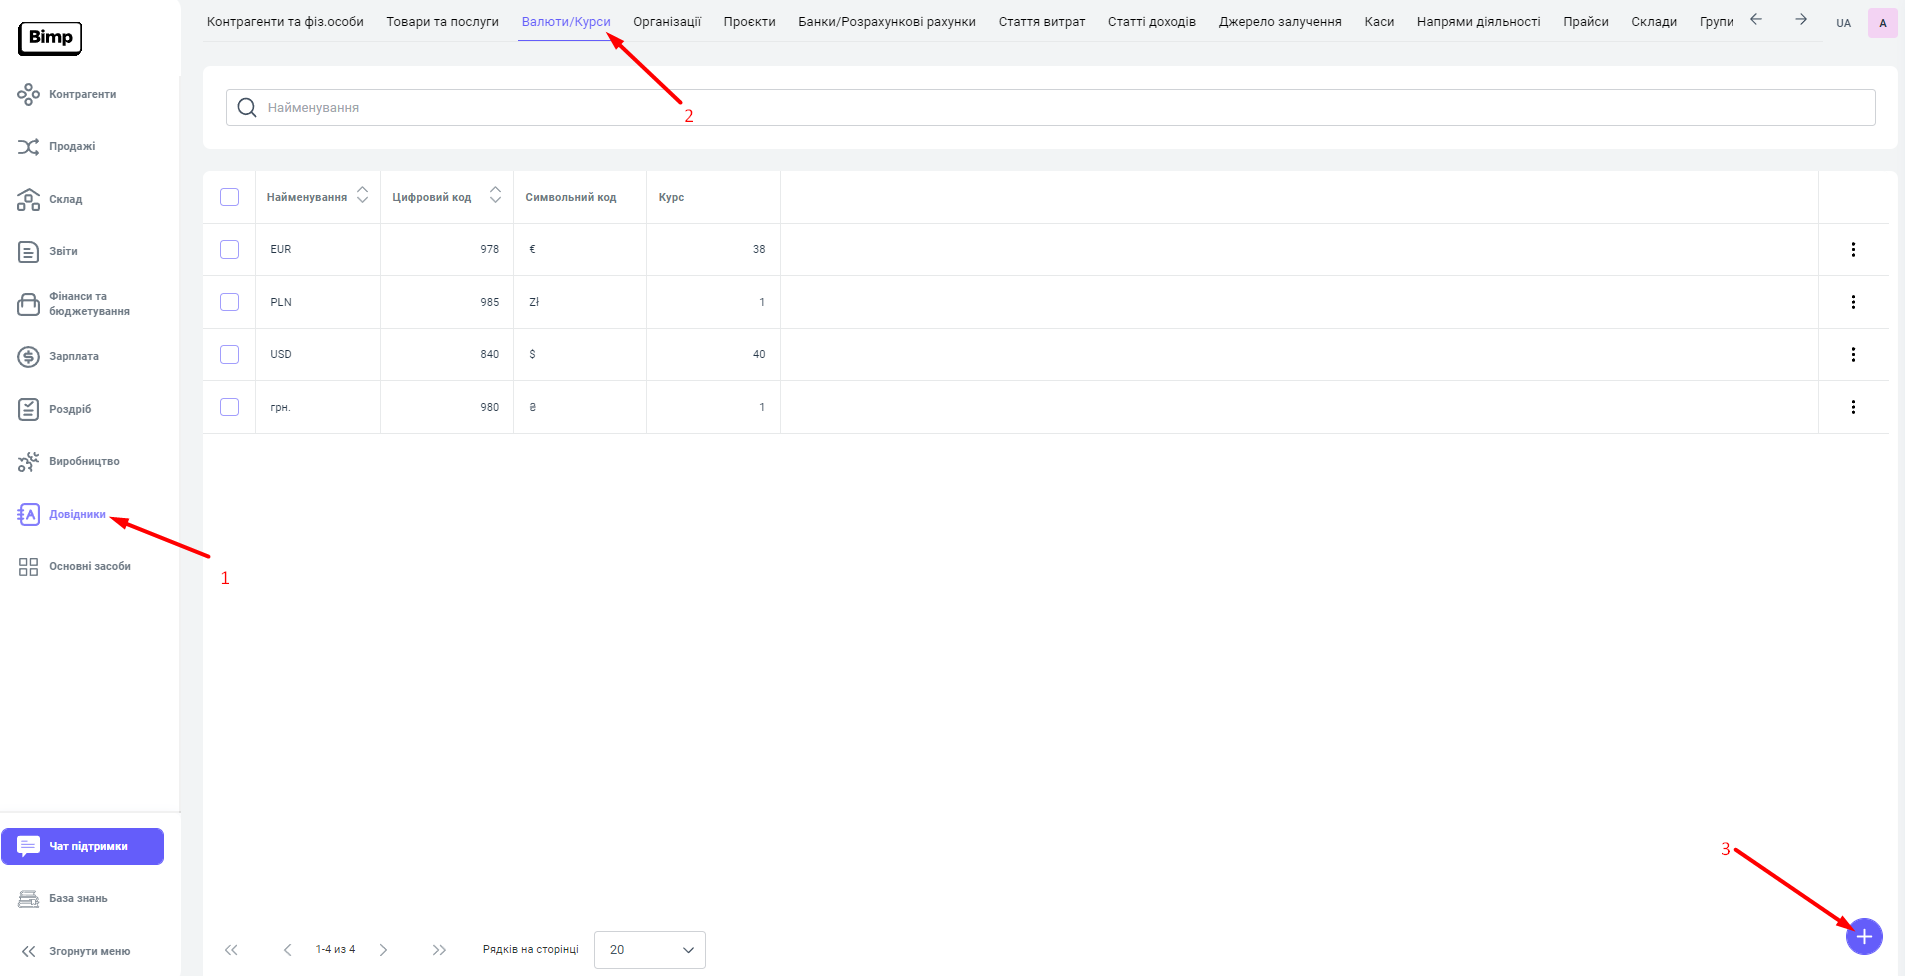Image resolution: width=1905 pixels, height=976 pixels.
Task: Open Фінанси та бюджетування in sidebar
Action: [x=88, y=304]
